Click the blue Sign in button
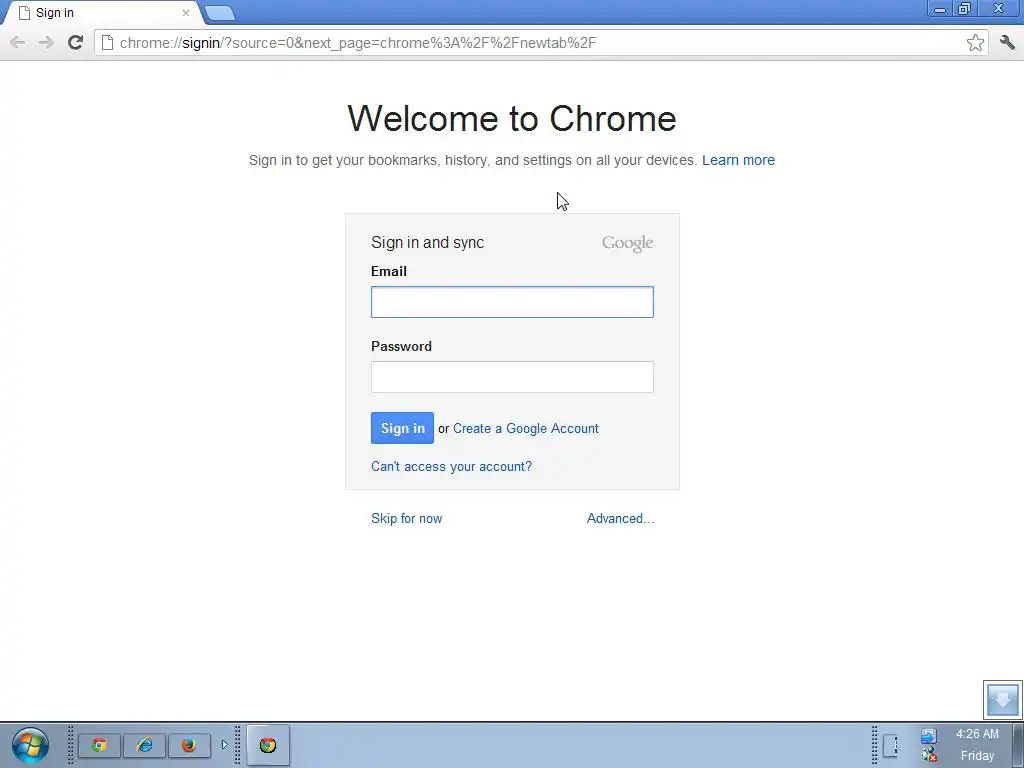 tap(402, 428)
